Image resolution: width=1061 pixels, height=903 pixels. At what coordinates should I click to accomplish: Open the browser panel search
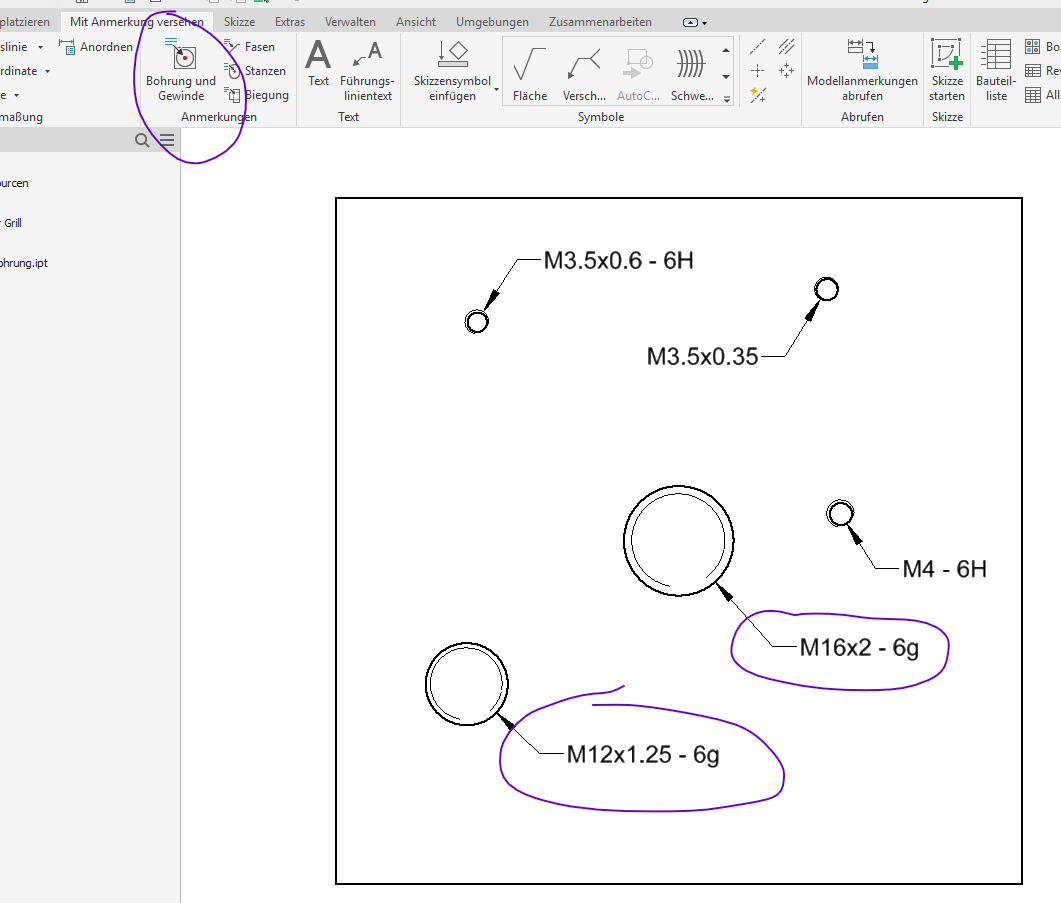coord(143,141)
